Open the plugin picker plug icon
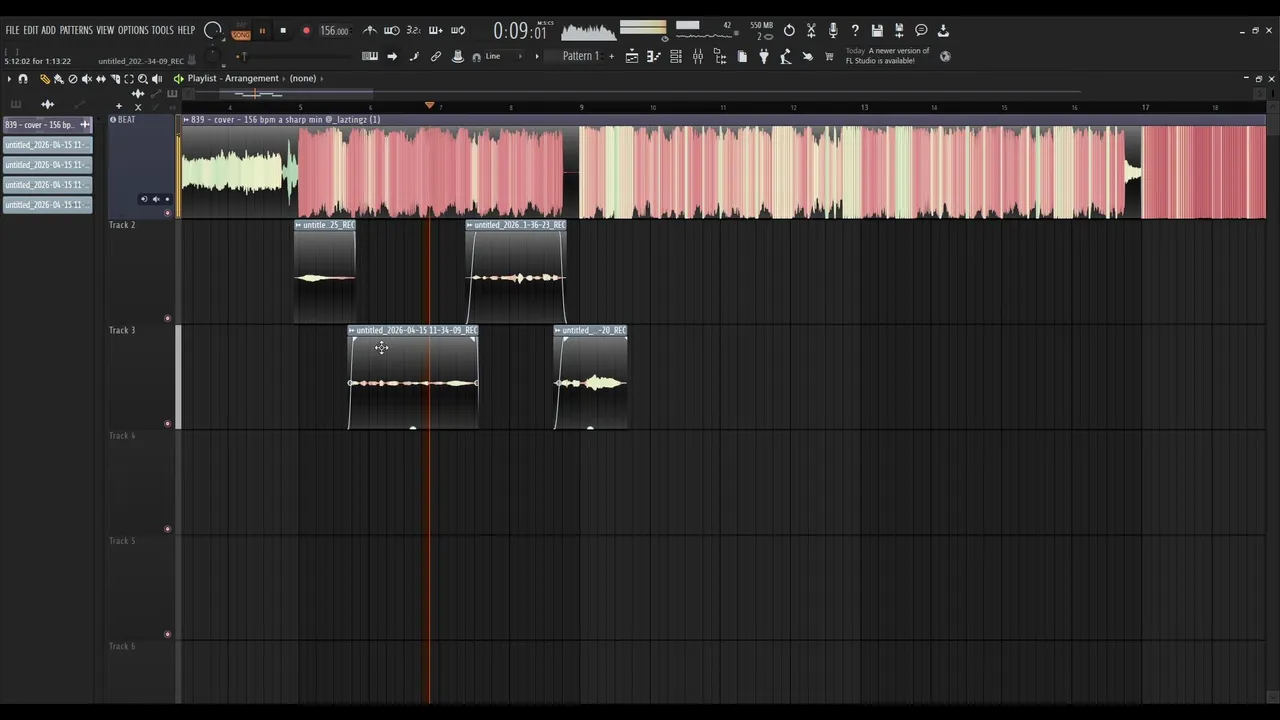 point(764,57)
